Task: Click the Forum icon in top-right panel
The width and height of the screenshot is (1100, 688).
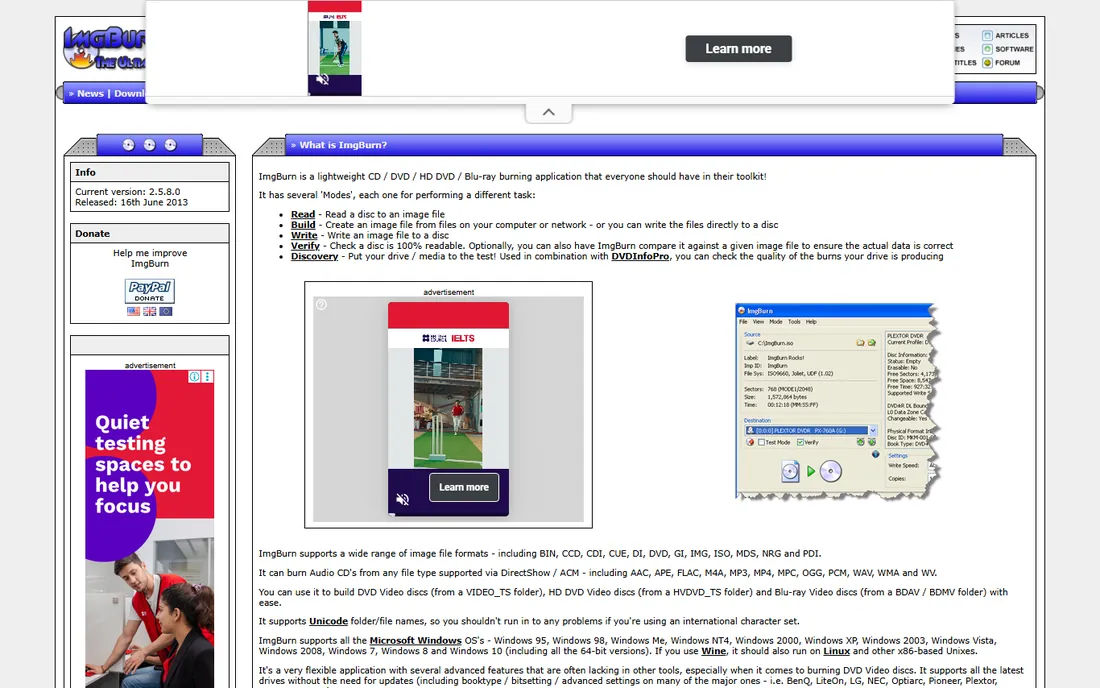Action: point(987,62)
